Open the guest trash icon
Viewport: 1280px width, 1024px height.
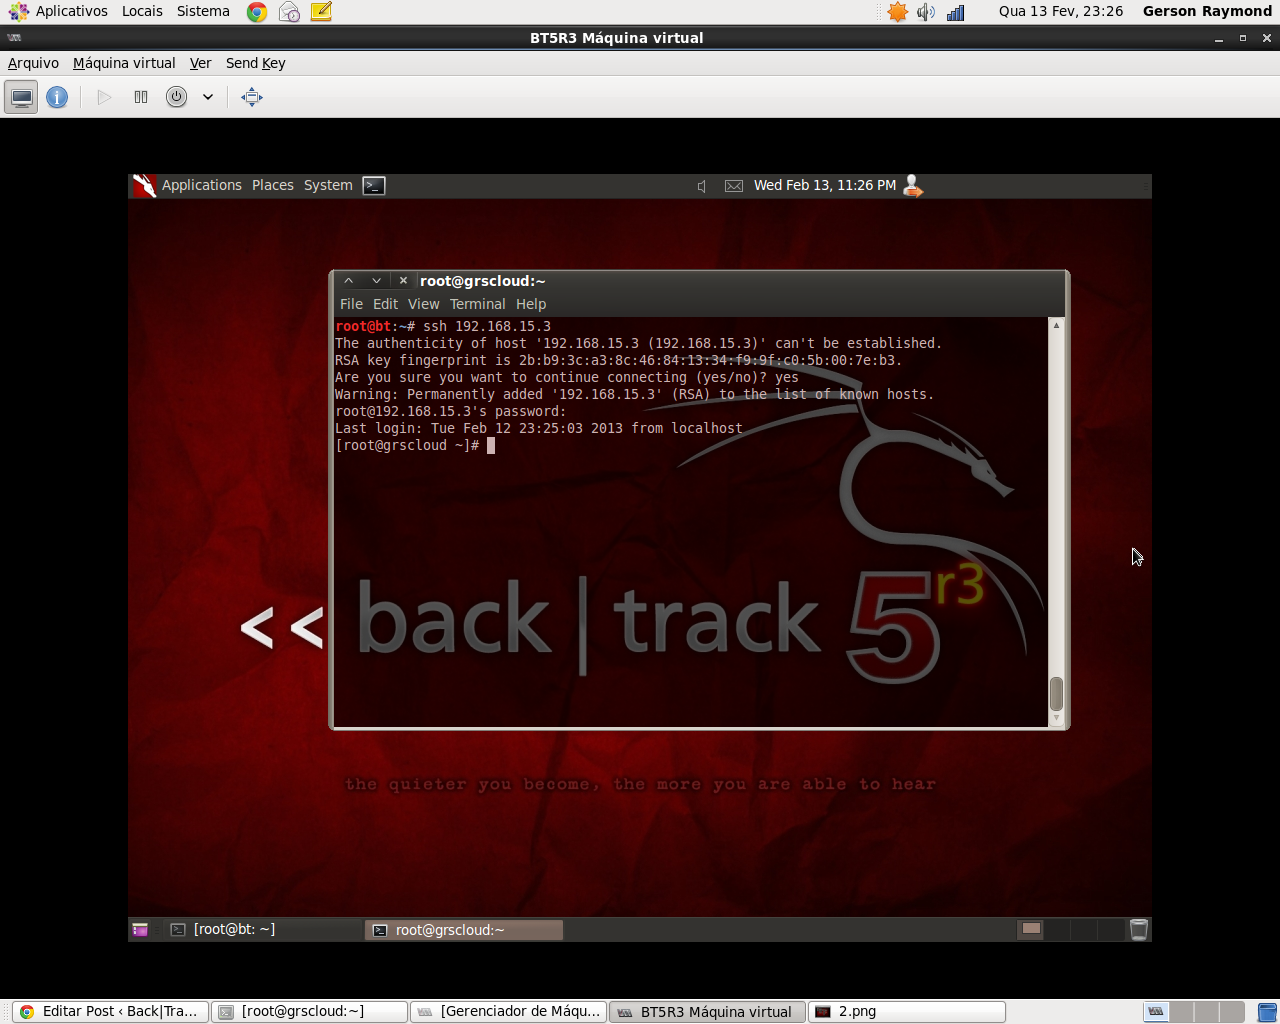[x=1138, y=930]
